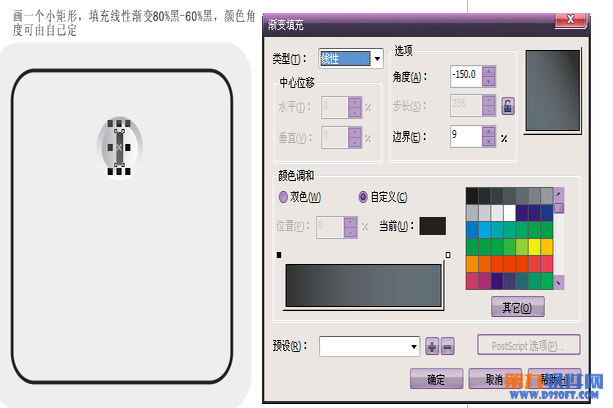The width and height of the screenshot is (613, 408).
Task: Click the vertical offset down arrow
Action: pyautogui.click(x=355, y=143)
